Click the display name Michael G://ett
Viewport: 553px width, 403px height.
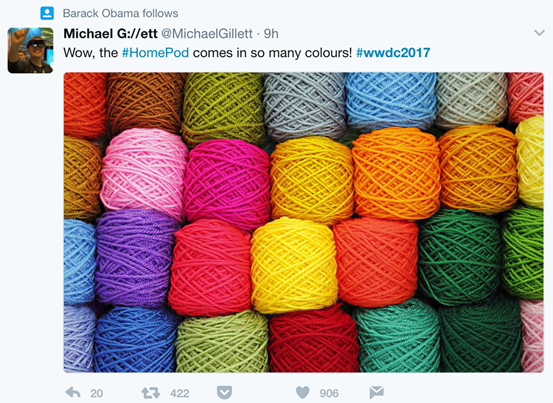[110, 33]
